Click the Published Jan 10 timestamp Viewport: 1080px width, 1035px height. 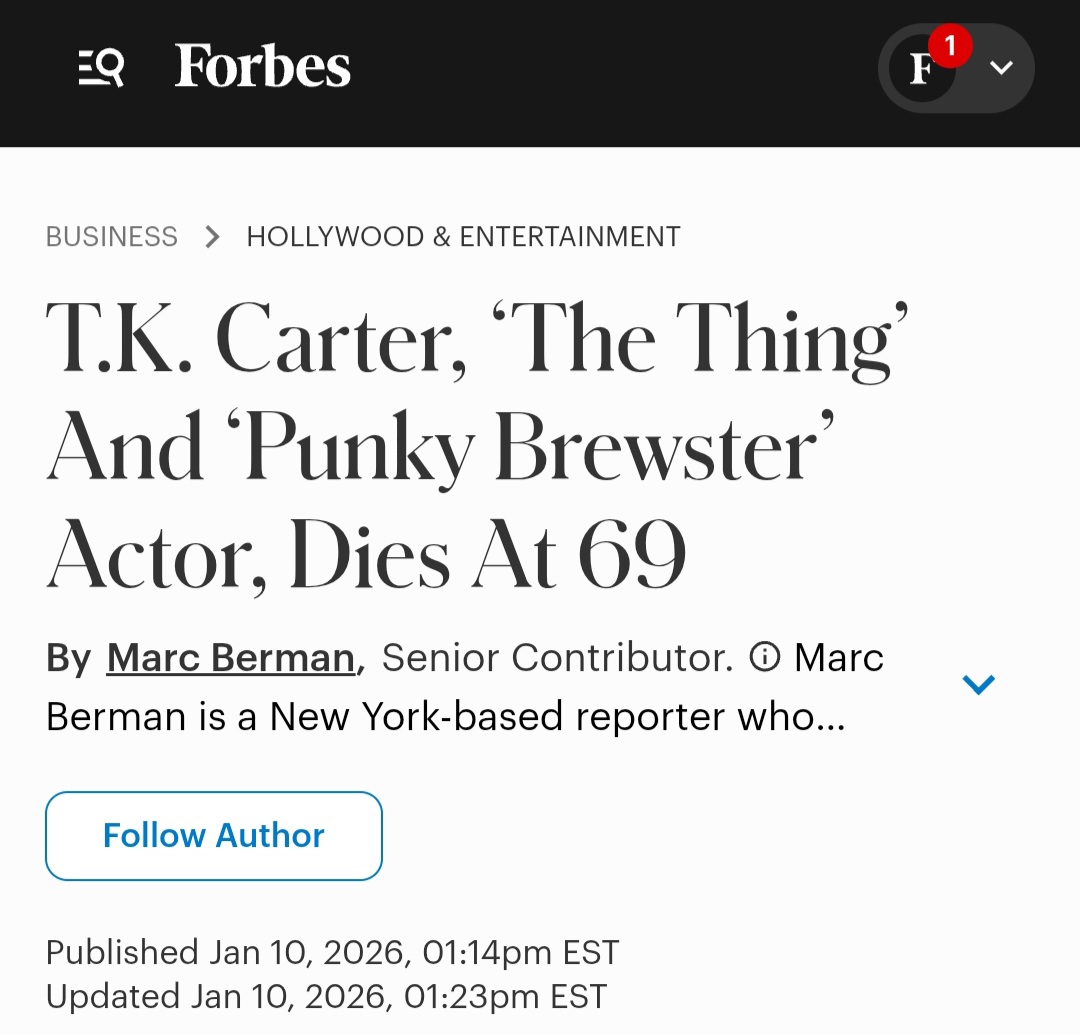click(x=332, y=952)
